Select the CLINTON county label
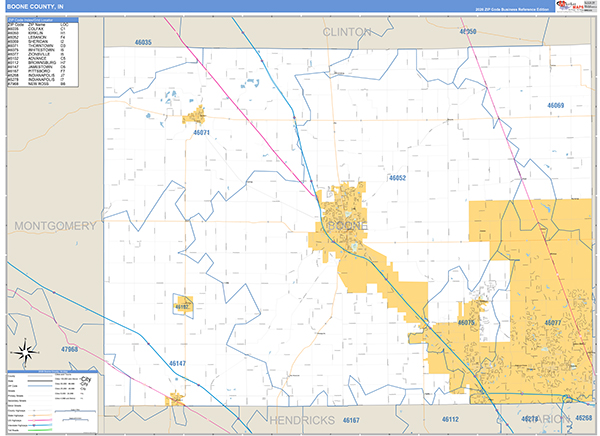 (x=347, y=32)
